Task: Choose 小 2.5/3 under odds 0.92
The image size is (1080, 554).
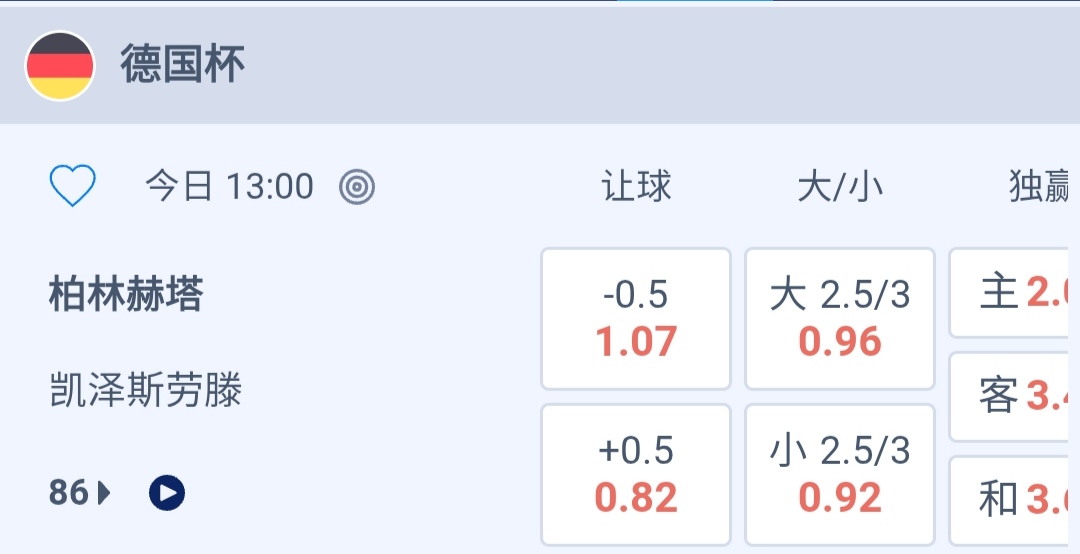Action: click(840, 475)
